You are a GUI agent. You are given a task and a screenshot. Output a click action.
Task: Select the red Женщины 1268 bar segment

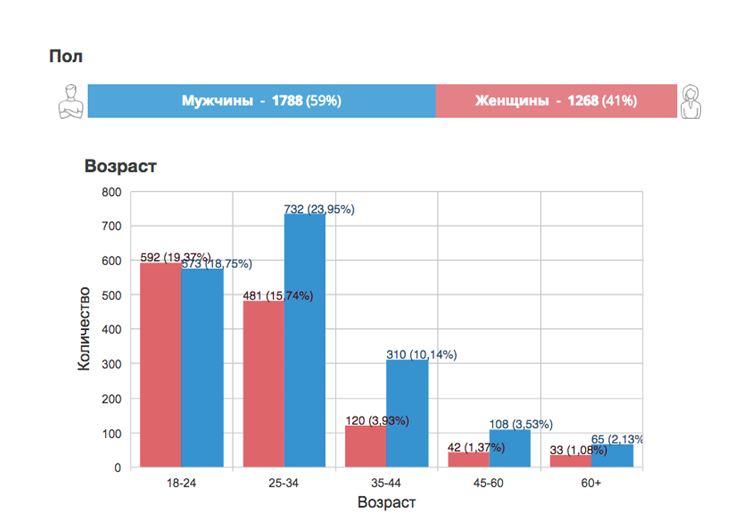click(x=556, y=101)
